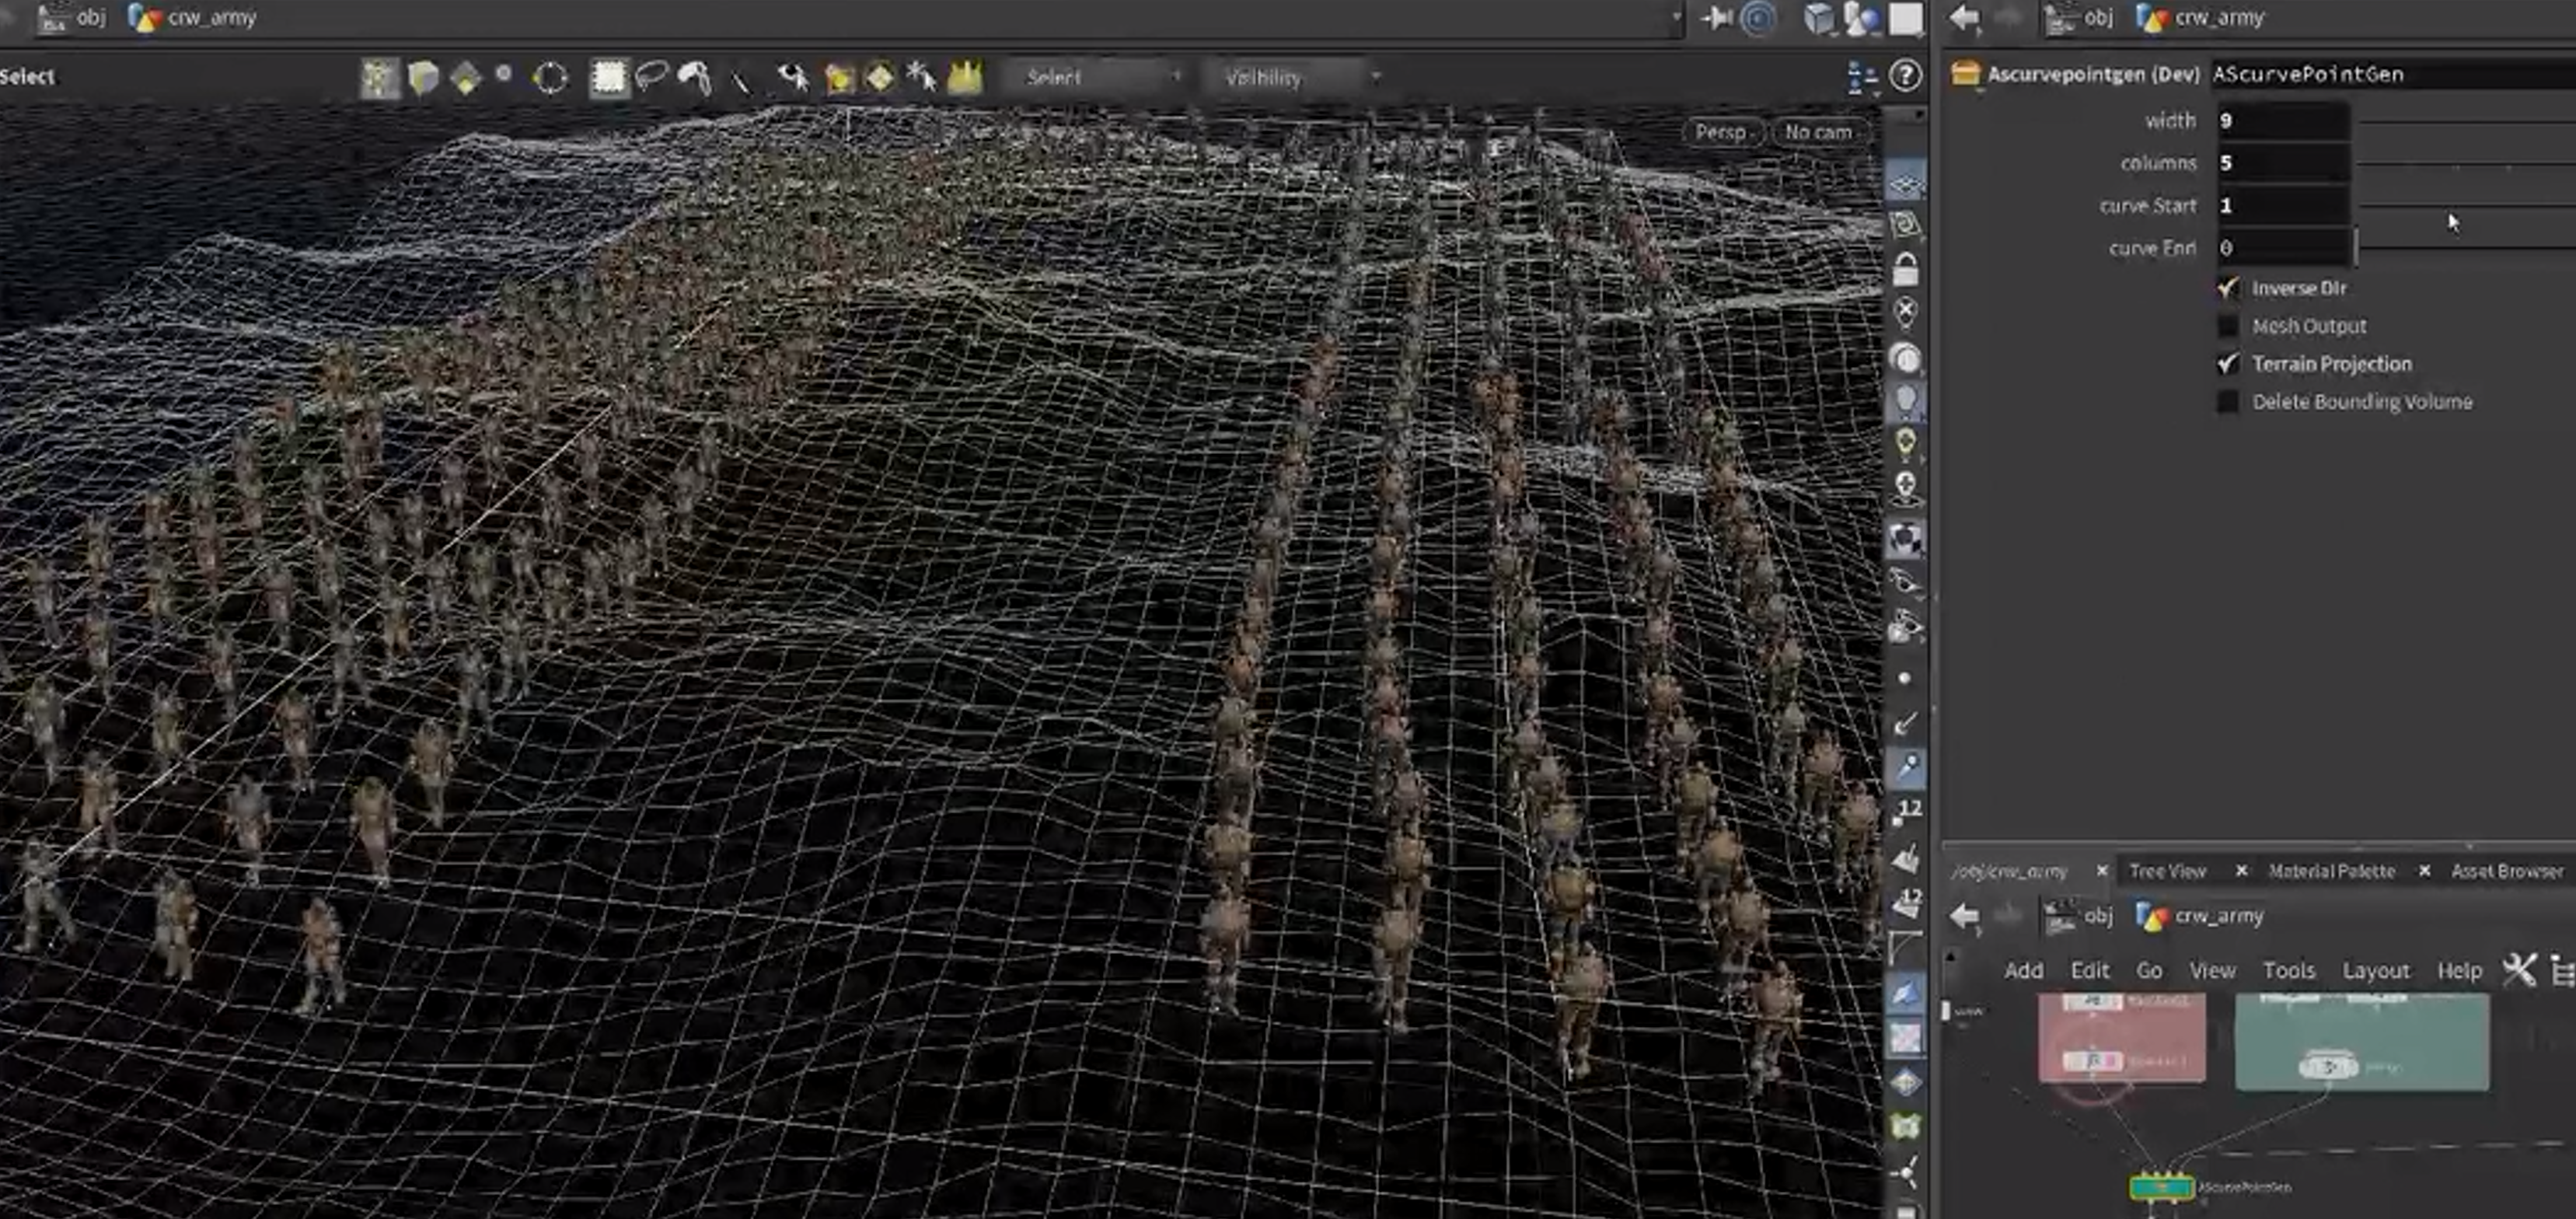Viewport: 2576px width, 1219px height.
Task: Enable Delete Bounding Volume checkbox
Action: pos(2227,402)
